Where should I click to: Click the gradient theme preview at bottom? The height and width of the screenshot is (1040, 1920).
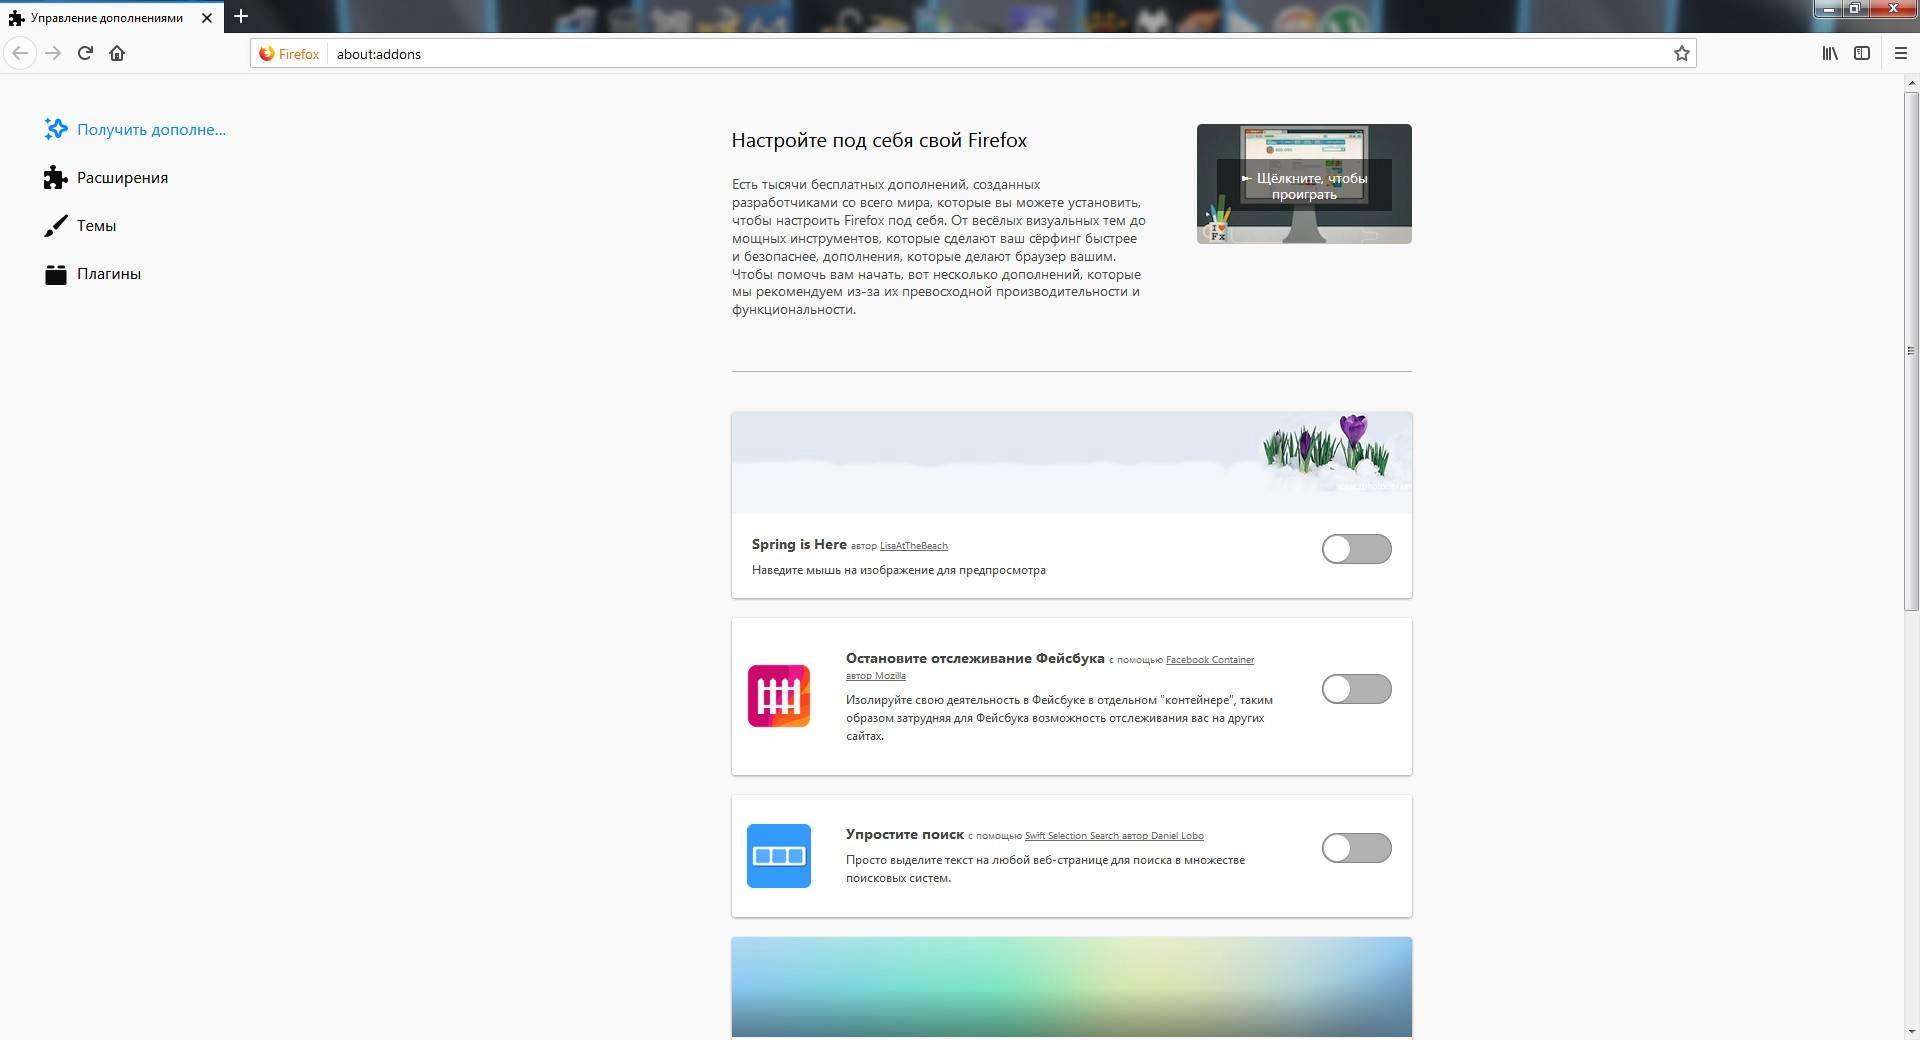[1071, 987]
